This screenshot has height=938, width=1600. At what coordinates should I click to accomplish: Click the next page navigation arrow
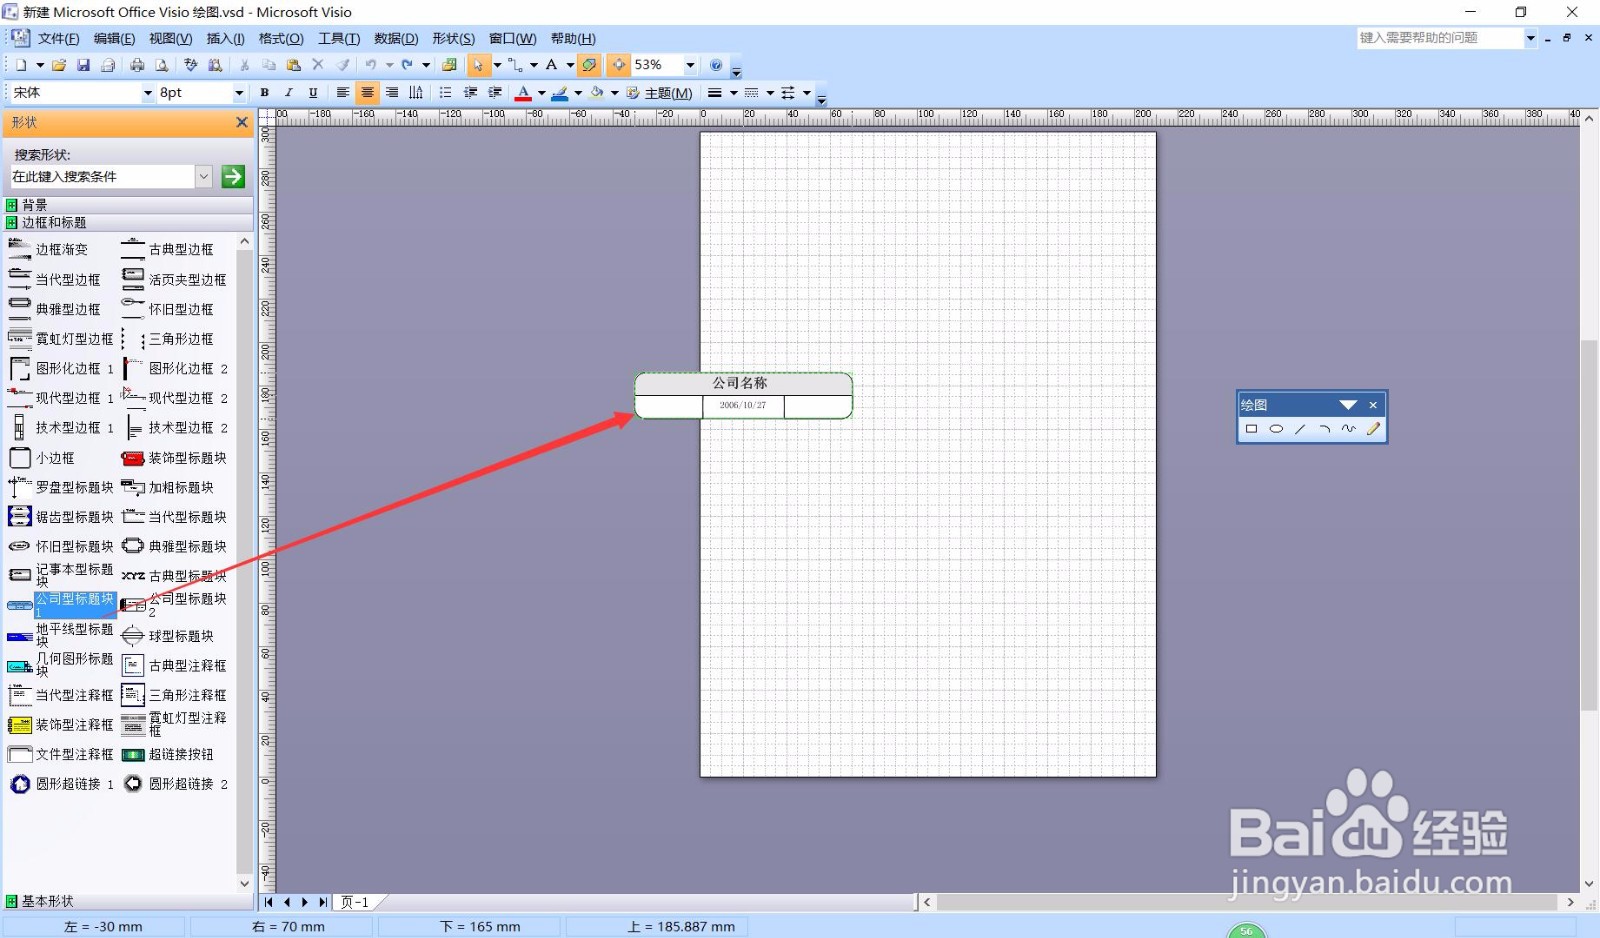tap(305, 902)
